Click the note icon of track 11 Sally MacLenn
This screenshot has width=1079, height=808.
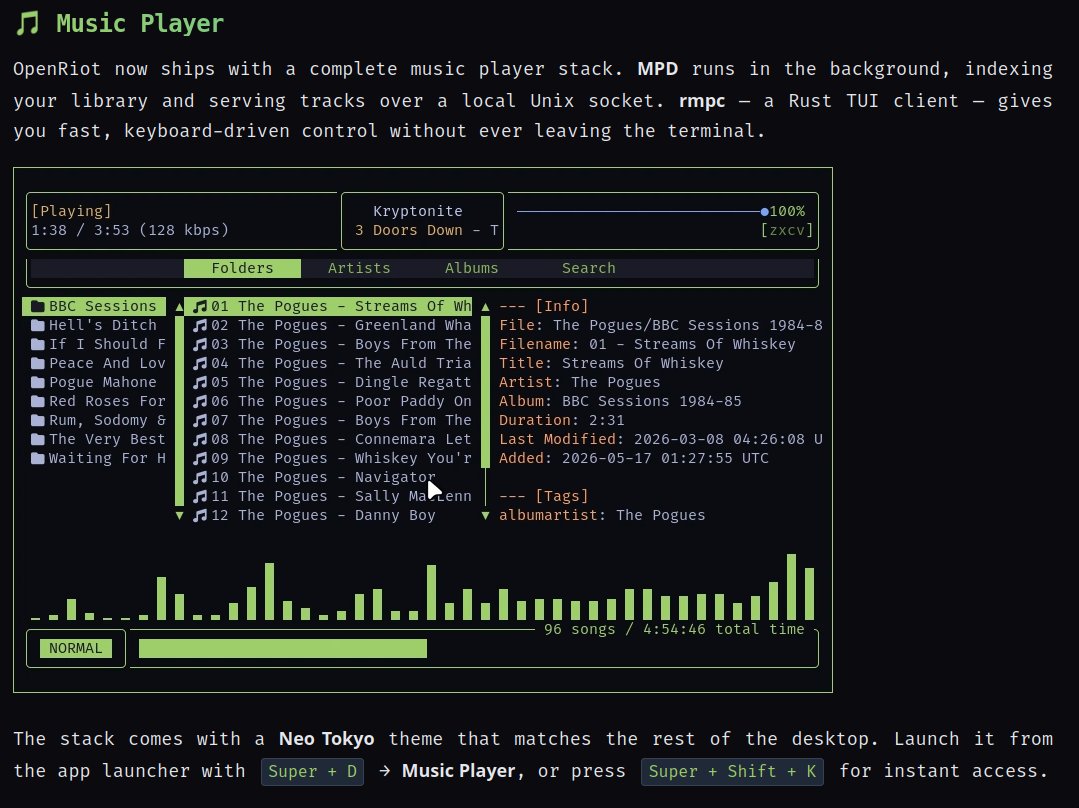click(x=200, y=496)
